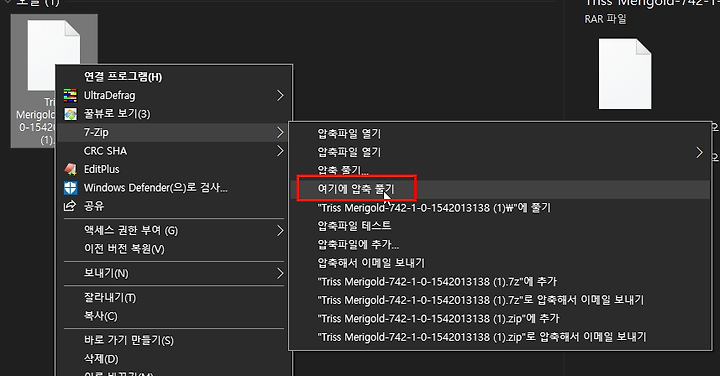Compress to .zip and email item
The width and height of the screenshot is (720, 376).
click(501, 337)
